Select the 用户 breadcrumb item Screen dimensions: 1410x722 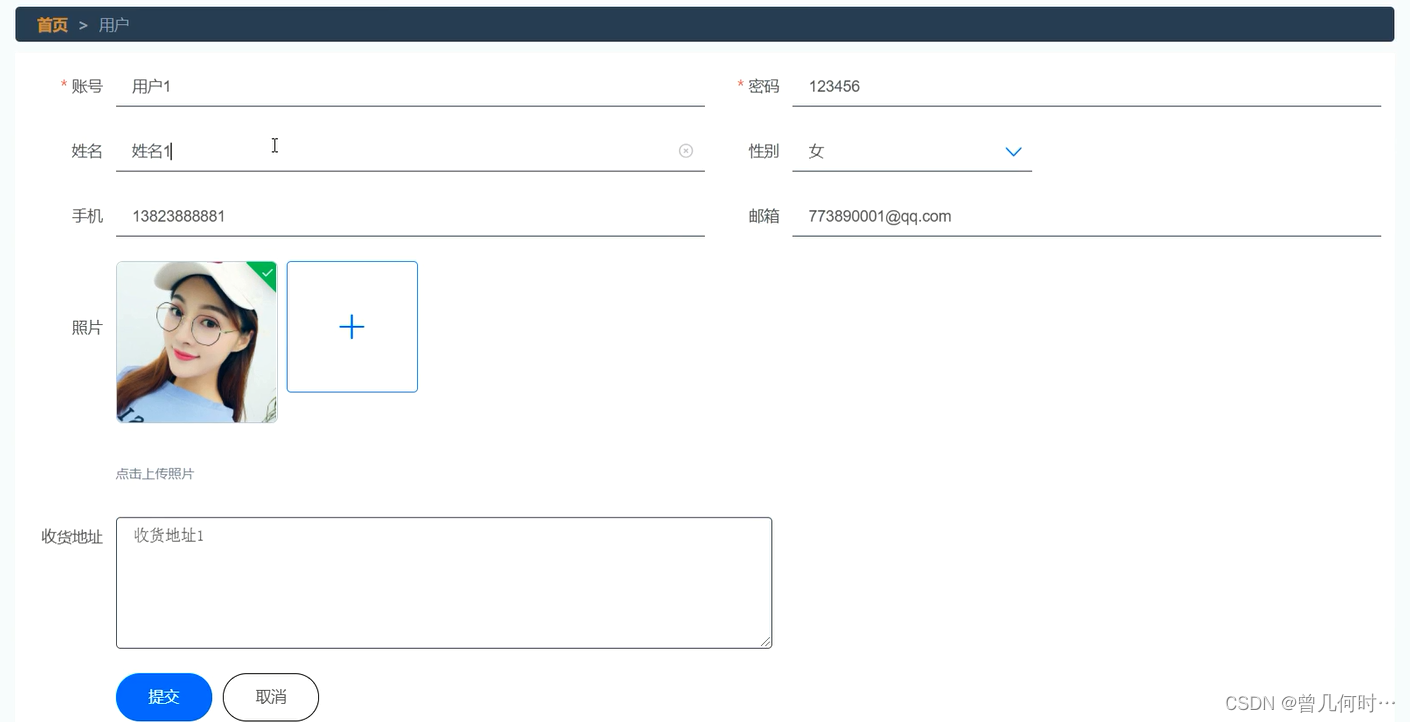coord(114,25)
